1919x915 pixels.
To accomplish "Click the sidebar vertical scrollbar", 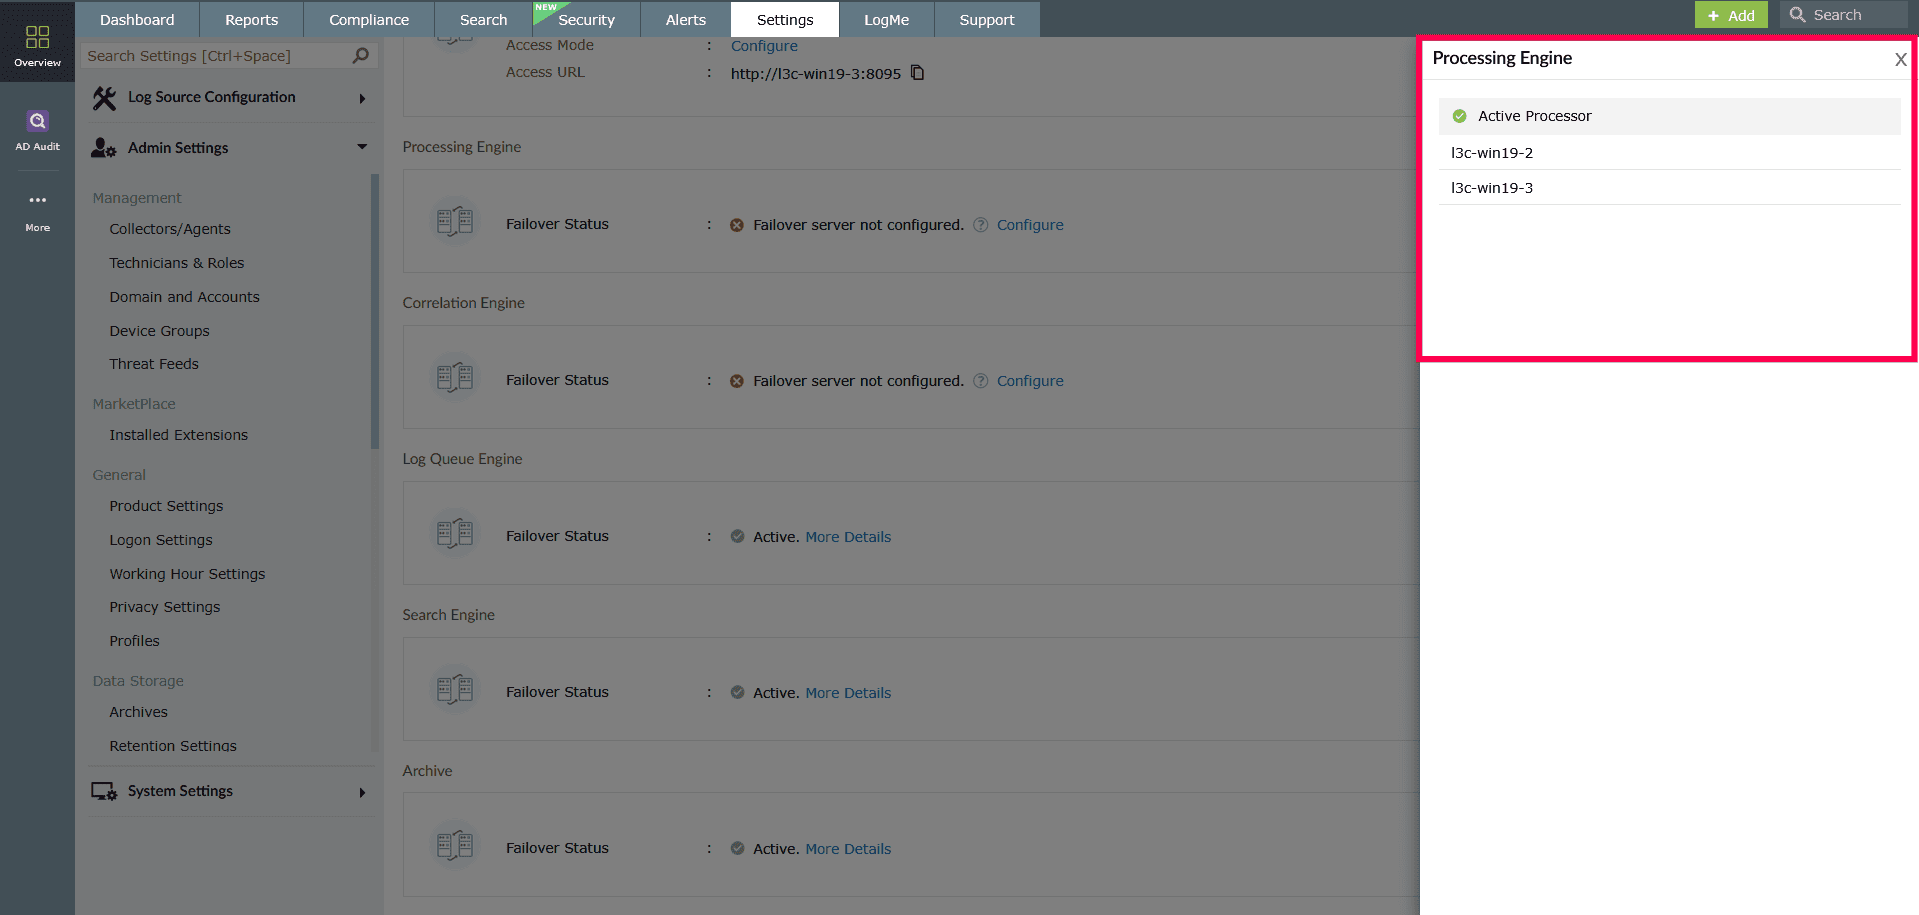I will tap(375, 312).
